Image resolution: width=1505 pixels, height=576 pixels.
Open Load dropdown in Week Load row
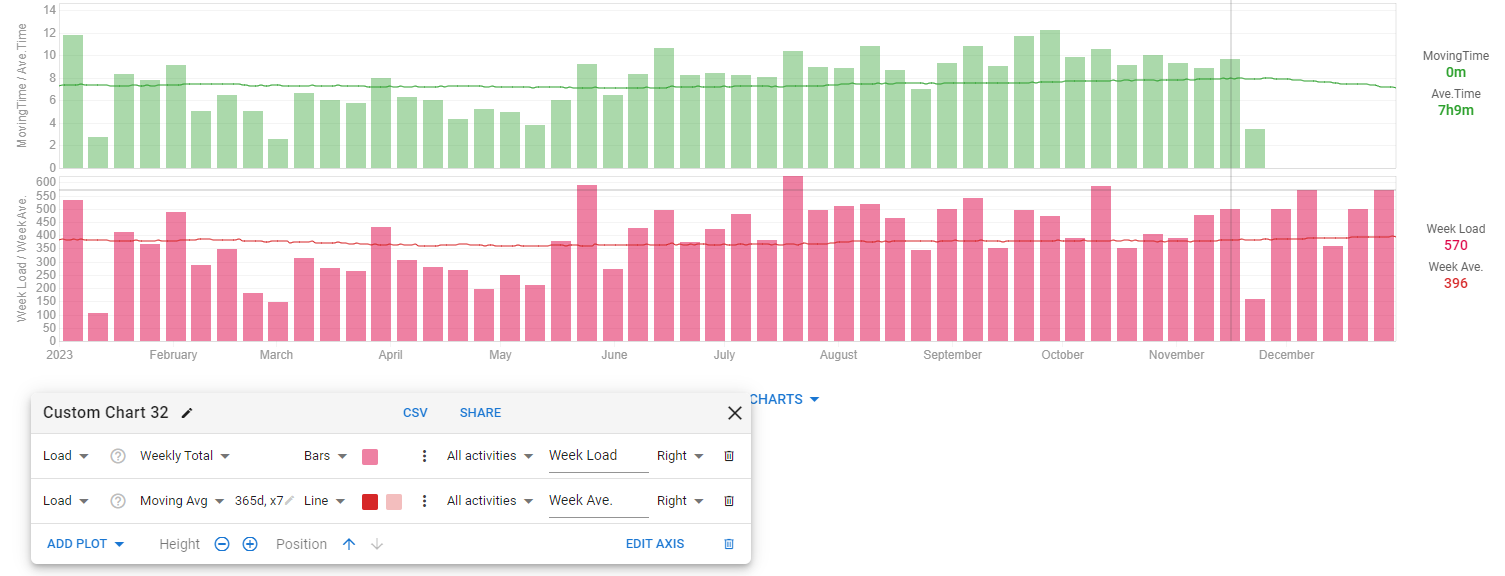coord(66,456)
